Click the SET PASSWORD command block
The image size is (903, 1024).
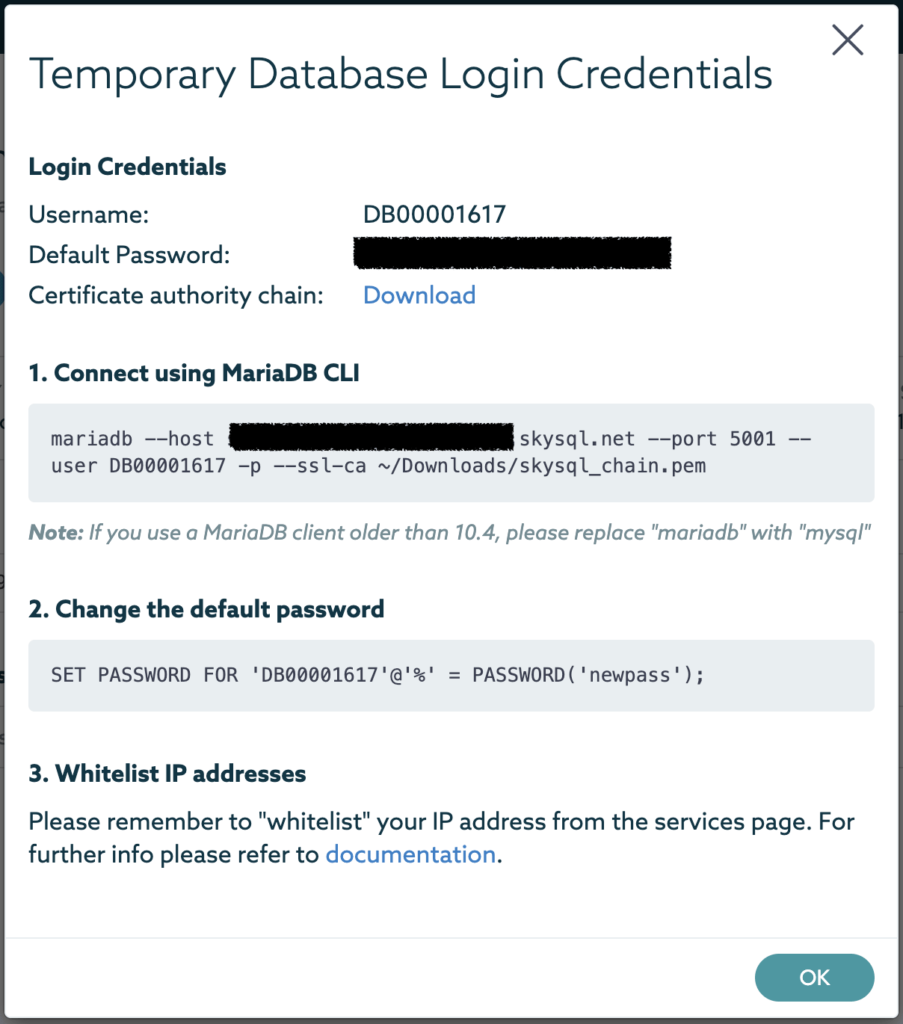[451, 675]
